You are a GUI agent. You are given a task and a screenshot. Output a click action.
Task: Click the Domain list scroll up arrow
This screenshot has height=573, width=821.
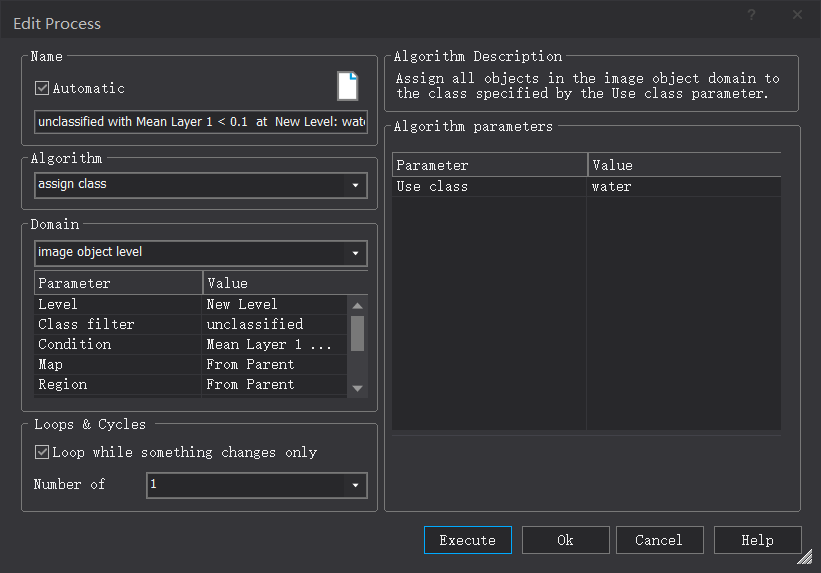coord(357,304)
